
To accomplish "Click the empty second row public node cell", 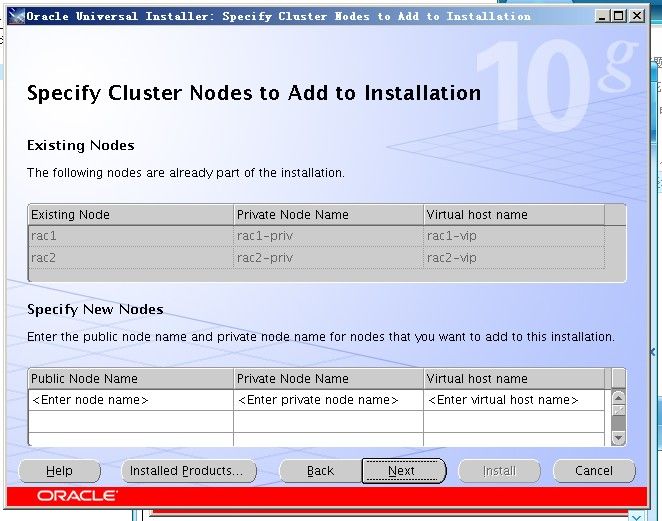I will pyautogui.click(x=131, y=422).
